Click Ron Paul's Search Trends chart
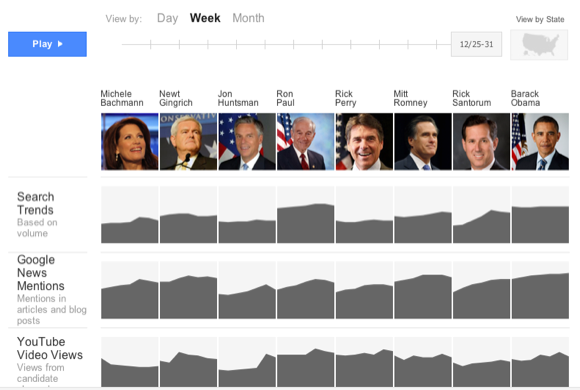 tap(306, 215)
